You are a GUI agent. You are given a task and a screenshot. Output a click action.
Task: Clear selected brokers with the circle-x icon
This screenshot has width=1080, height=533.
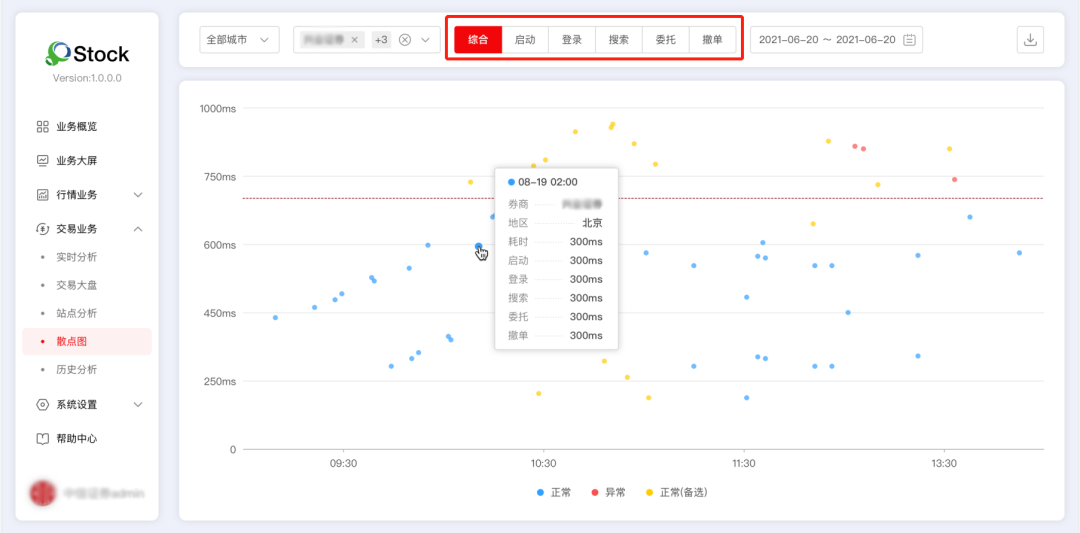click(x=405, y=40)
